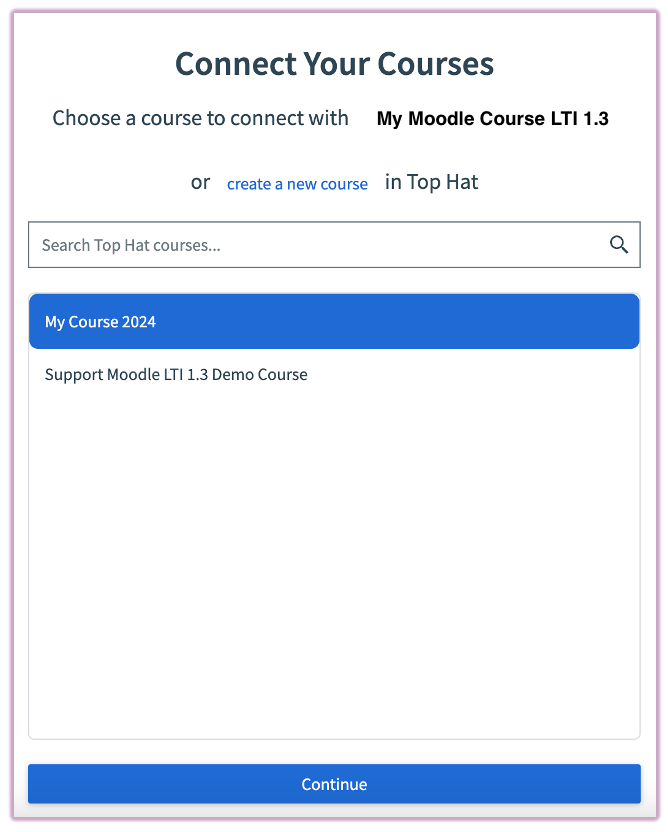Click the in Top Hat text
Image resolution: width=668 pixels, height=832 pixels.
(x=431, y=182)
